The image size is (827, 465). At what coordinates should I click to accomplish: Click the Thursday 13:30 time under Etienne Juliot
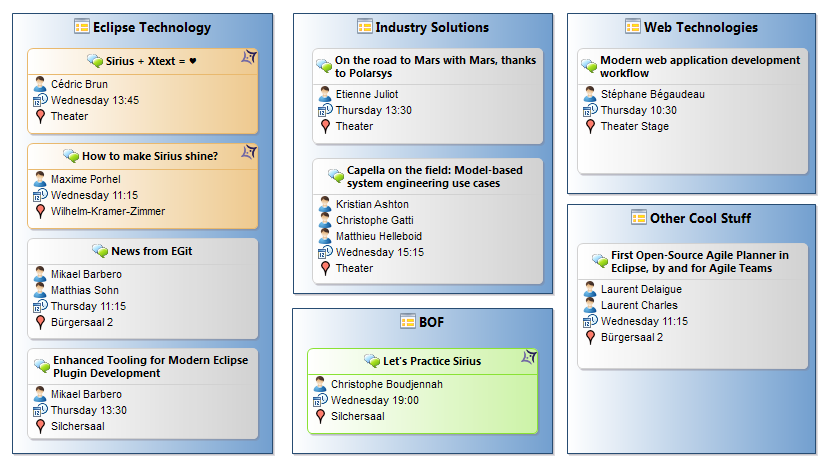point(374,110)
